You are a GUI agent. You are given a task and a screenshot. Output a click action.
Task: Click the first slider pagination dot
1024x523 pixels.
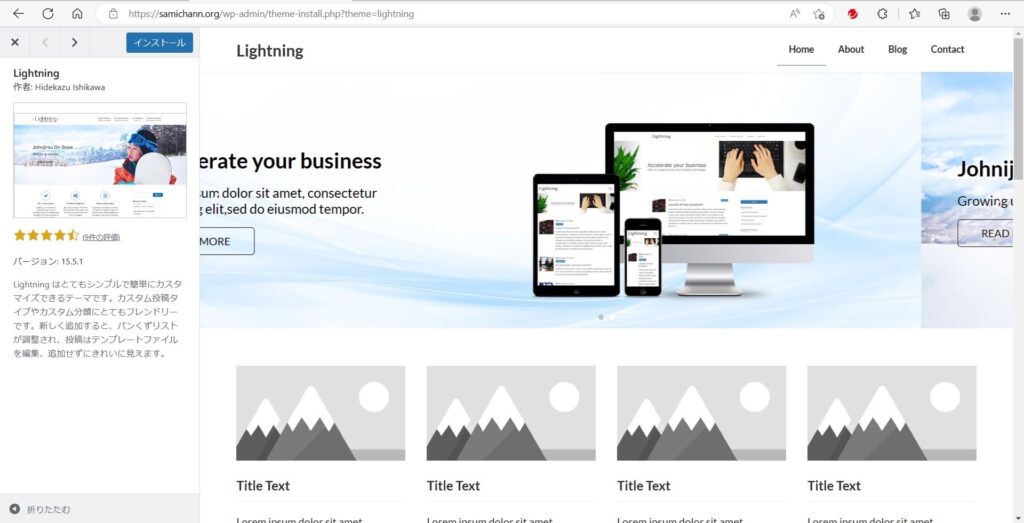coord(601,317)
